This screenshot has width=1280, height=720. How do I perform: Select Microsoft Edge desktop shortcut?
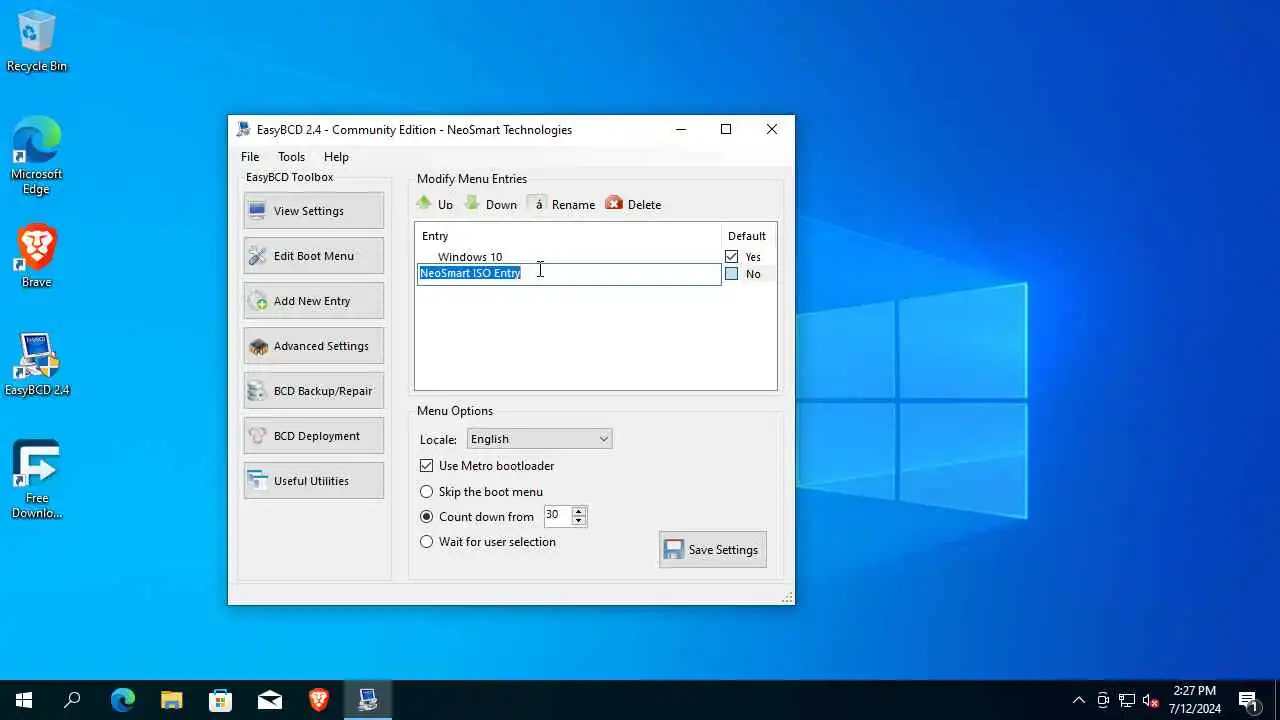point(37,156)
